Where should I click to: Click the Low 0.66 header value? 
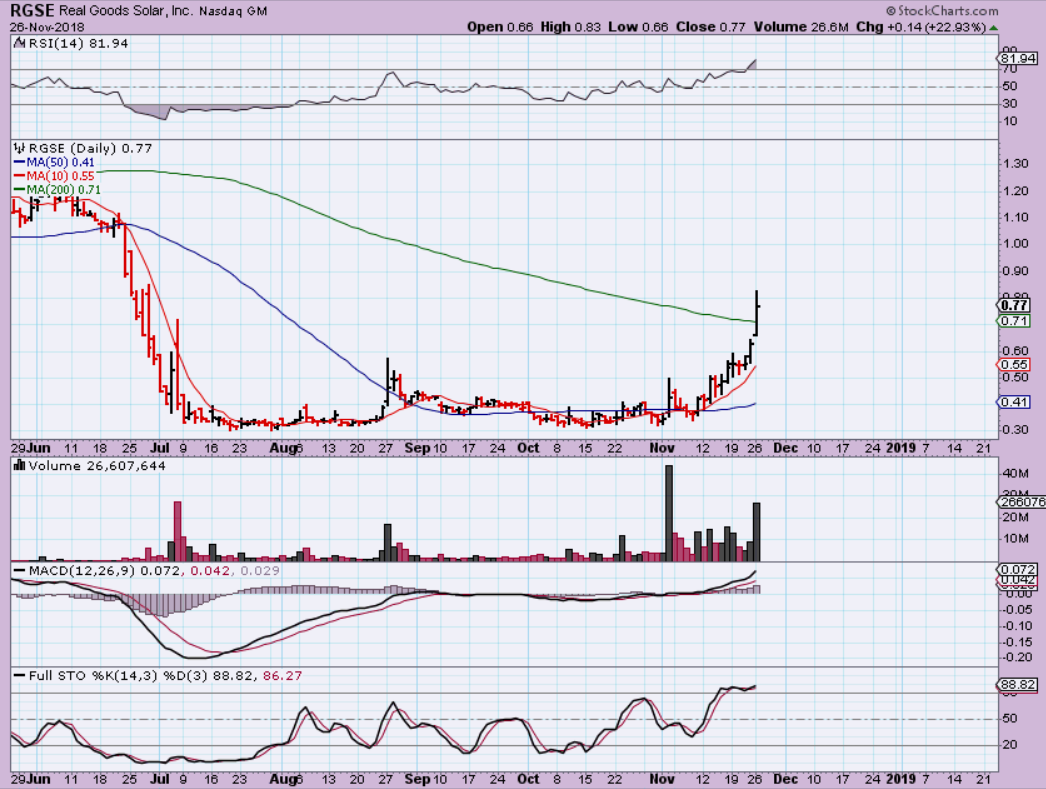638,27
